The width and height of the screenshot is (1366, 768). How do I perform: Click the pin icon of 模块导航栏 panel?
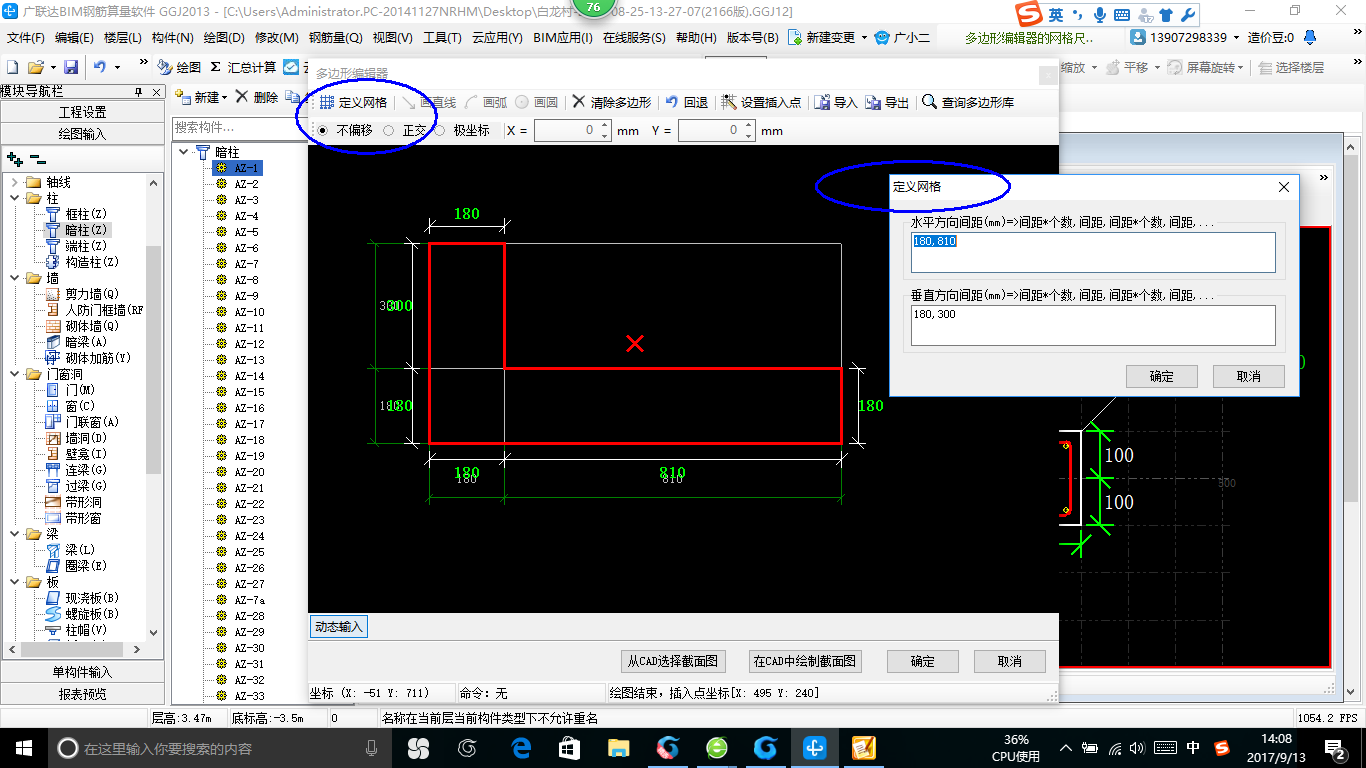coord(139,92)
